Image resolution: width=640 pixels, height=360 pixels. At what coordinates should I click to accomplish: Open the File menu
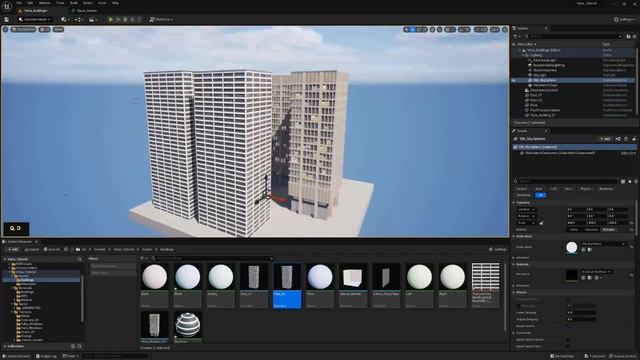click(19, 3)
